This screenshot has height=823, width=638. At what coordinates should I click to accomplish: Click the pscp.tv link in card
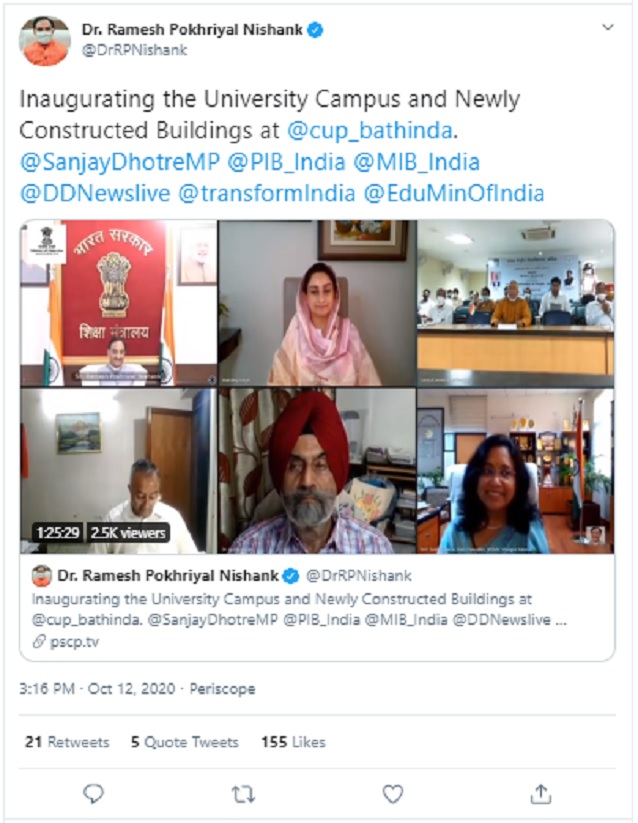66,641
